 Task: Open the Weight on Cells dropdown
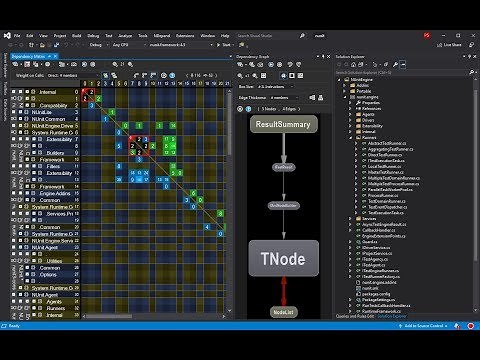coord(73,75)
